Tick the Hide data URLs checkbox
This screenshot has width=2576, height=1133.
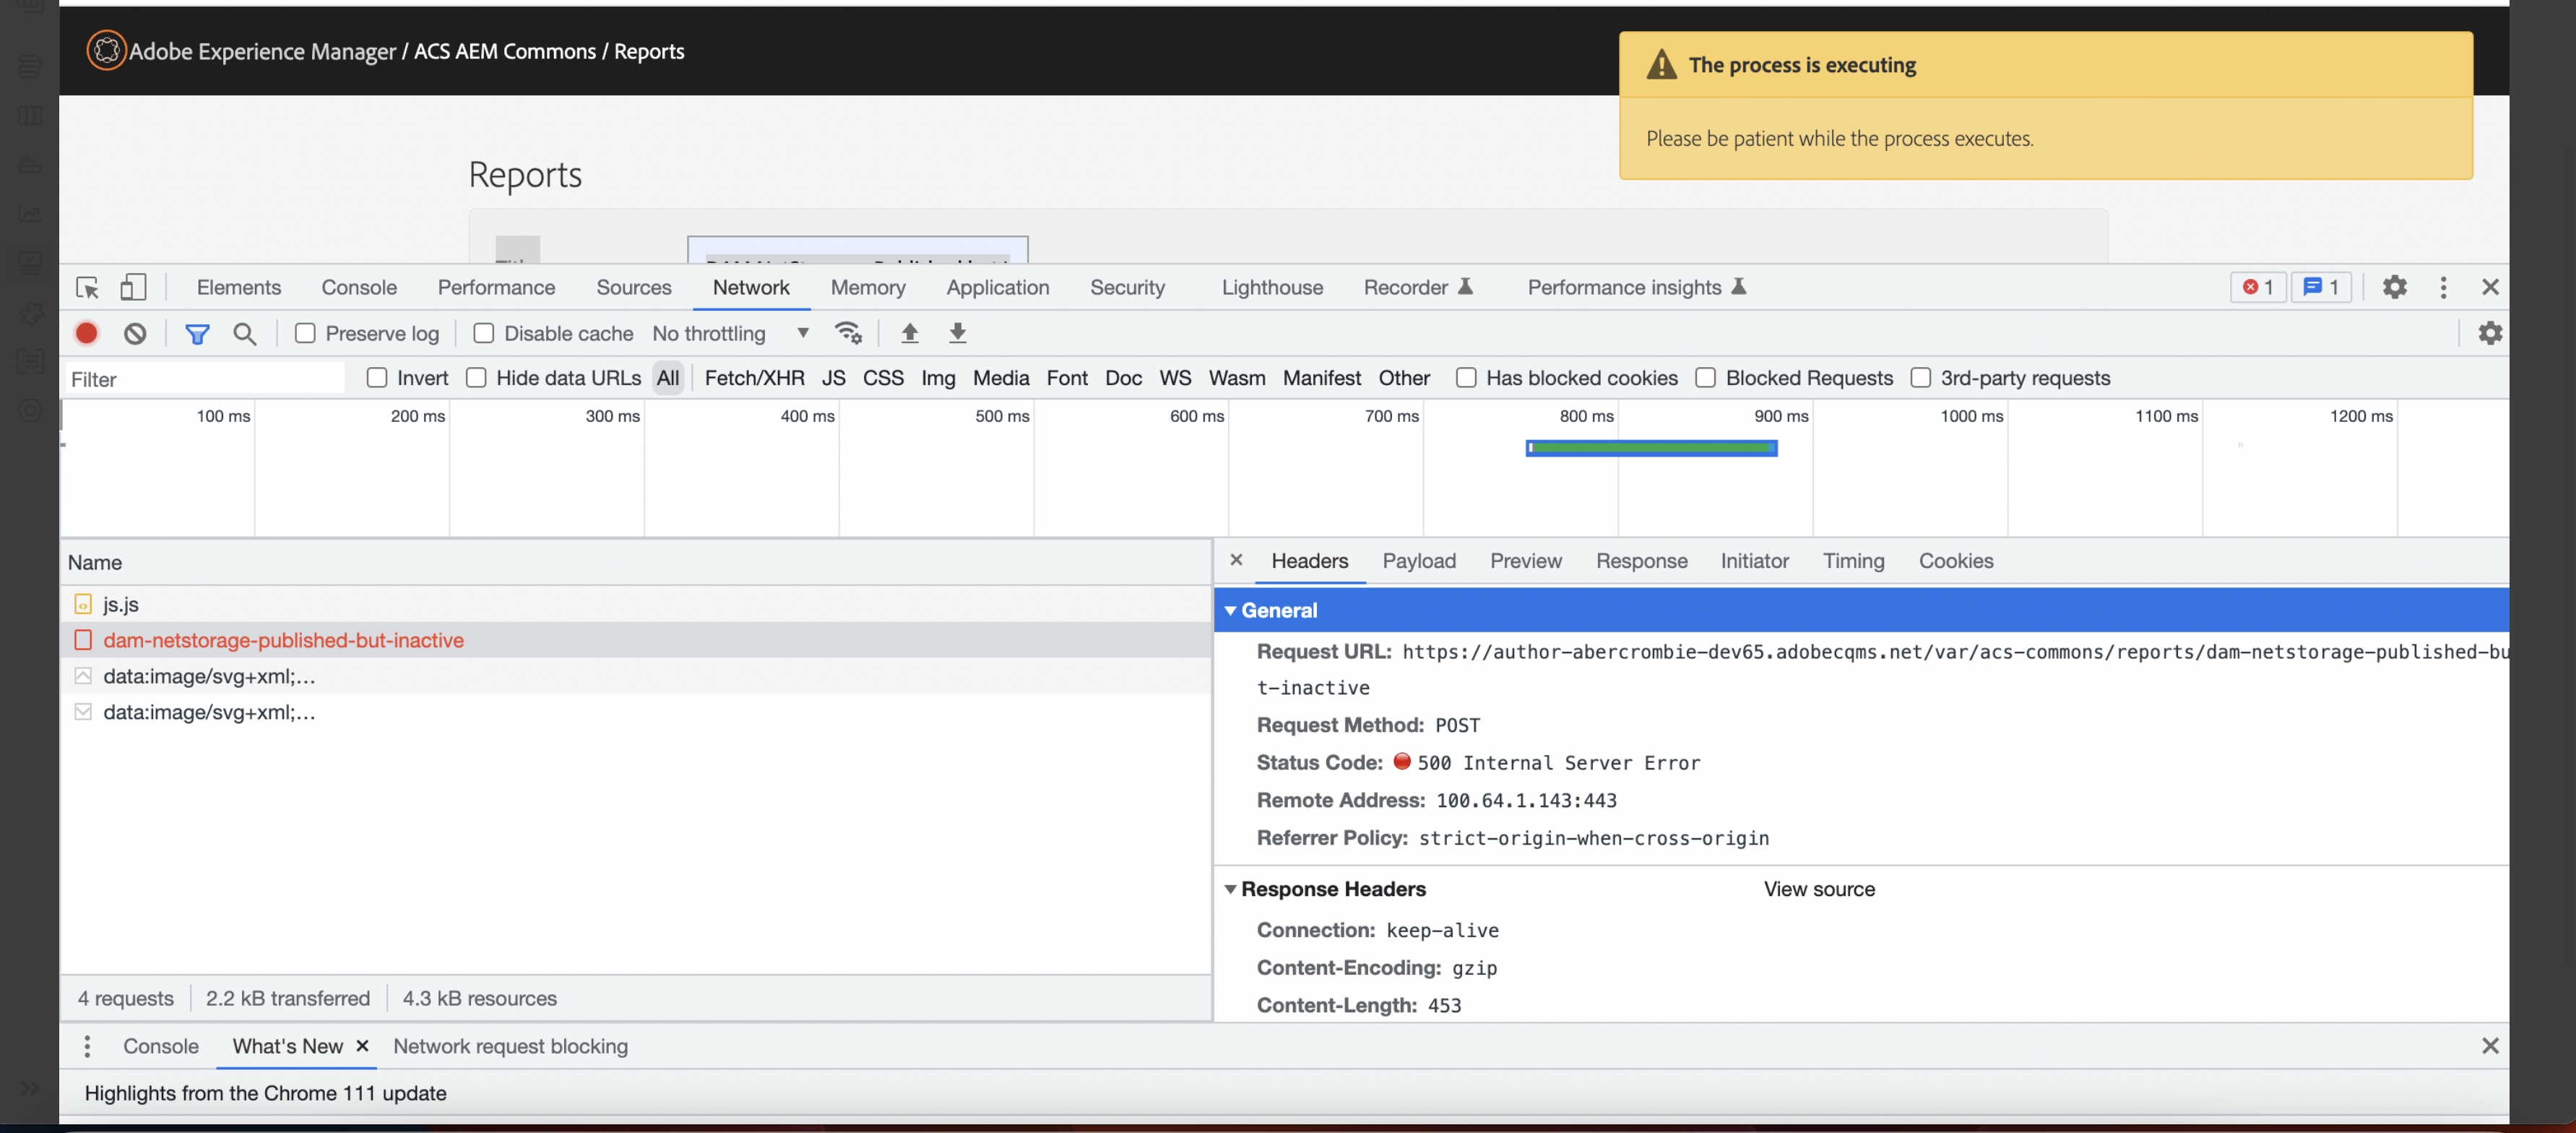(x=476, y=378)
